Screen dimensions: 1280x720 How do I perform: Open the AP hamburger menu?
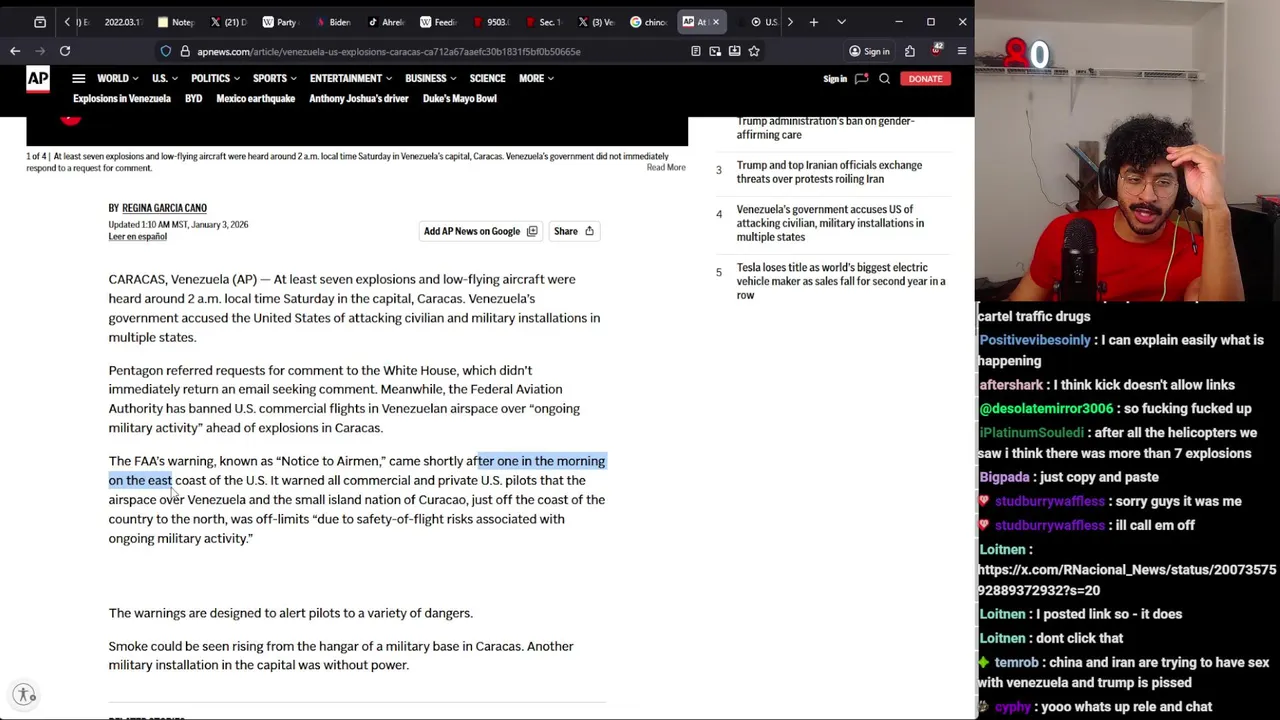pos(78,78)
